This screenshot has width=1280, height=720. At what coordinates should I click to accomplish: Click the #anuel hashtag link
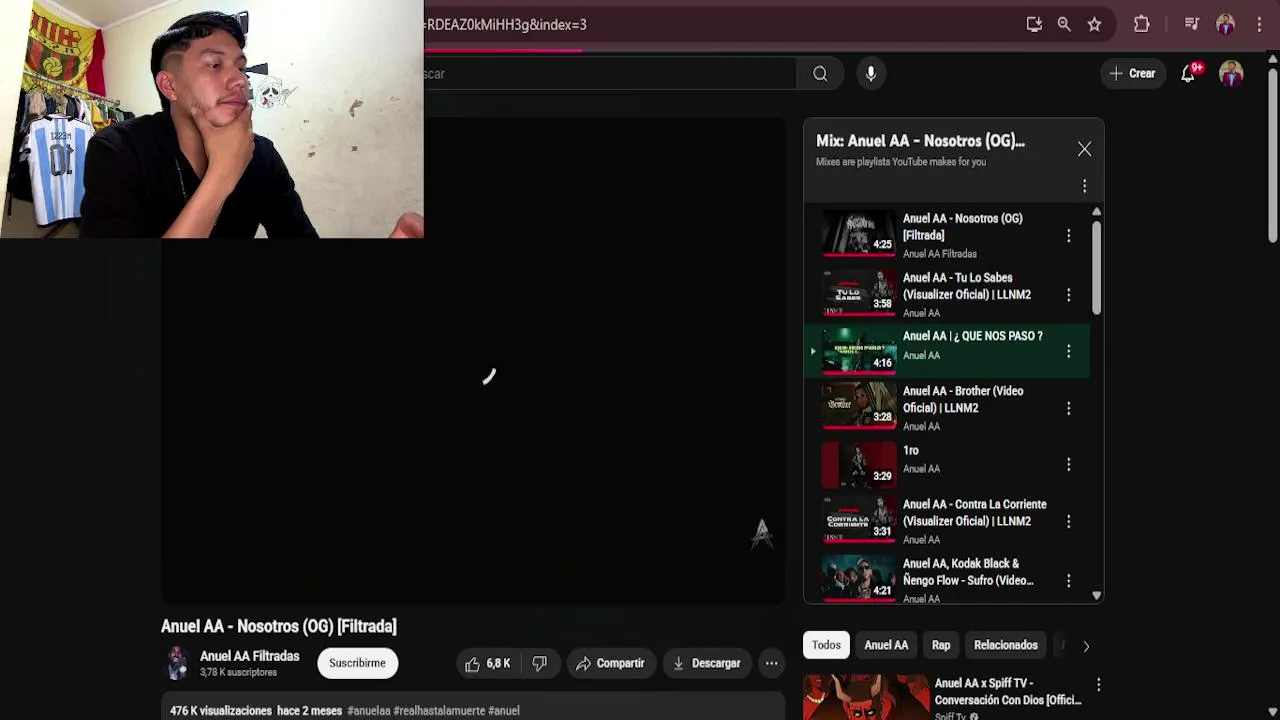pyautogui.click(x=503, y=711)
